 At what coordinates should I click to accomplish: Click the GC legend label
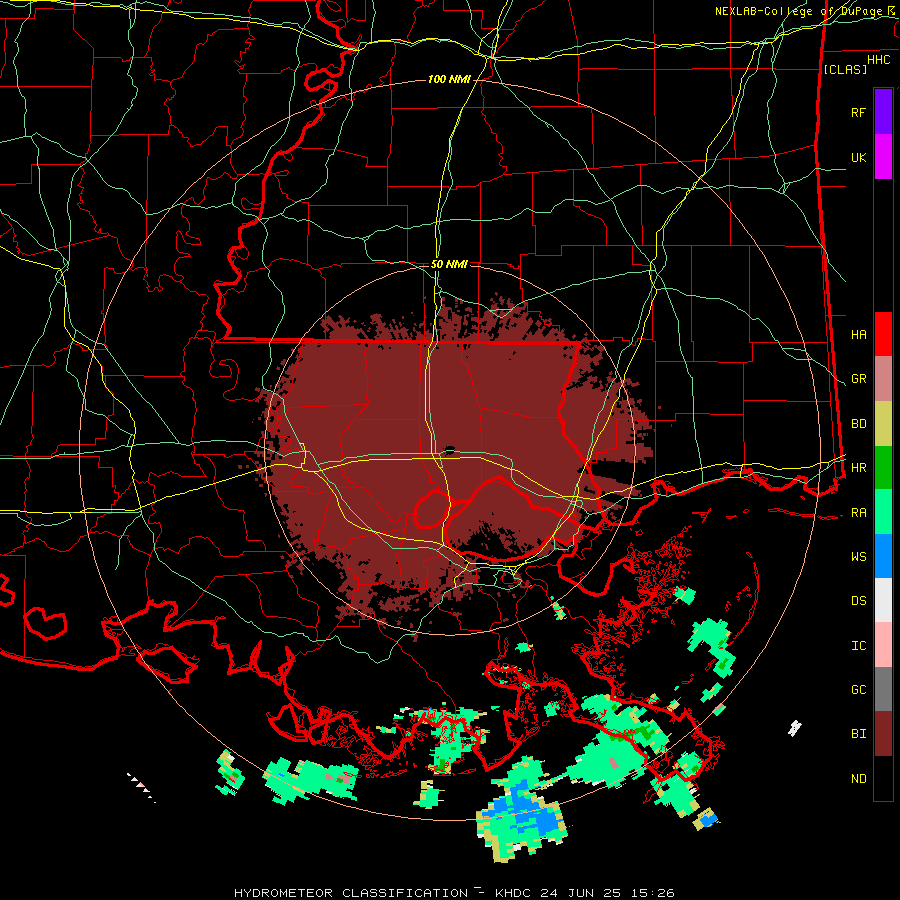pos(858,690)
